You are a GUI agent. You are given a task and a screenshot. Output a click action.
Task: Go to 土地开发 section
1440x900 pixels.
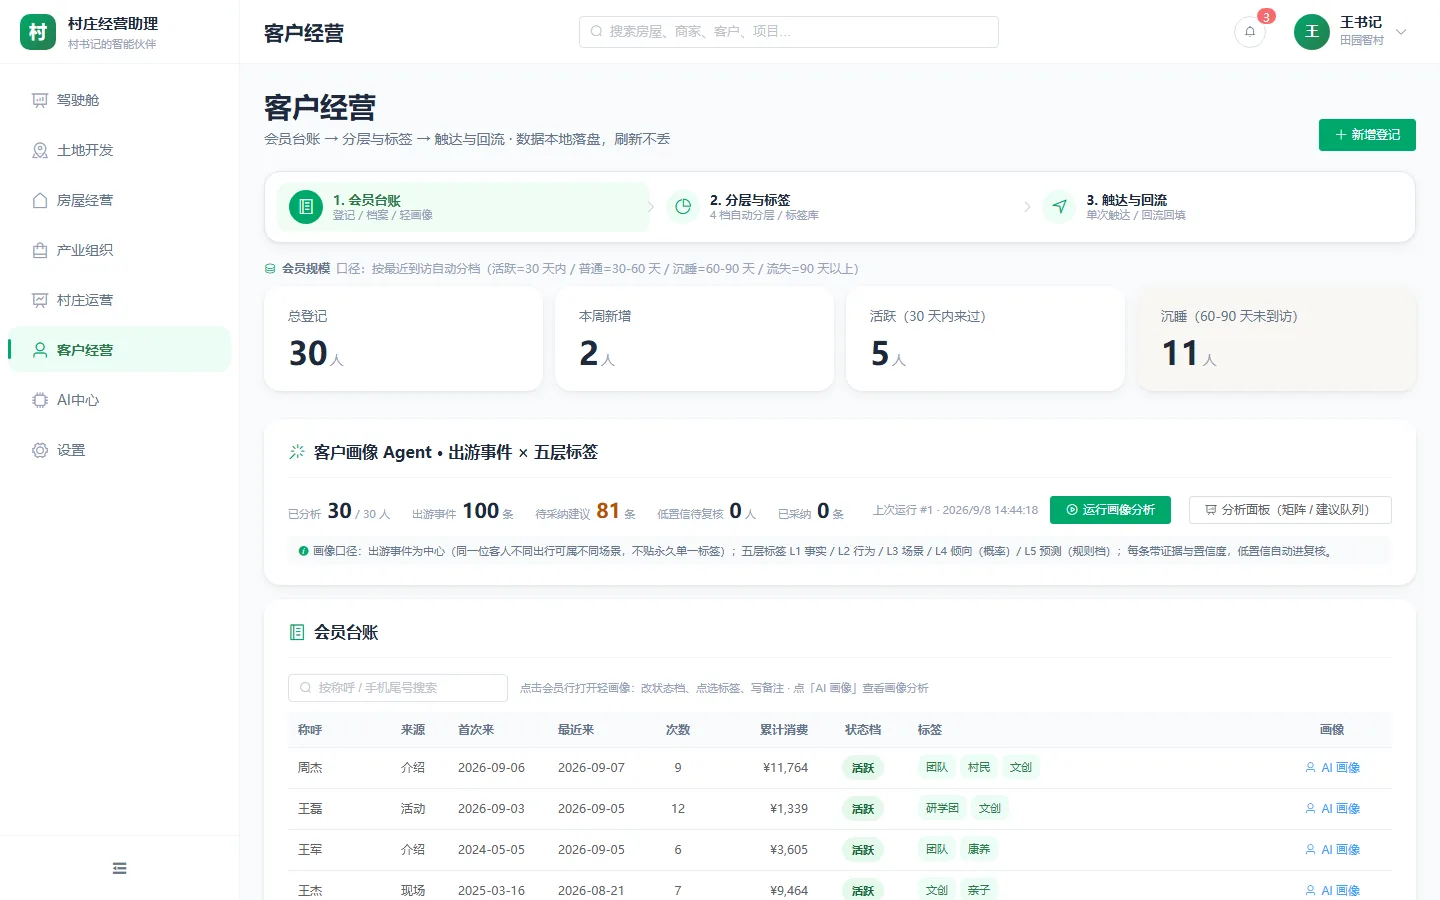coord(120,150)
